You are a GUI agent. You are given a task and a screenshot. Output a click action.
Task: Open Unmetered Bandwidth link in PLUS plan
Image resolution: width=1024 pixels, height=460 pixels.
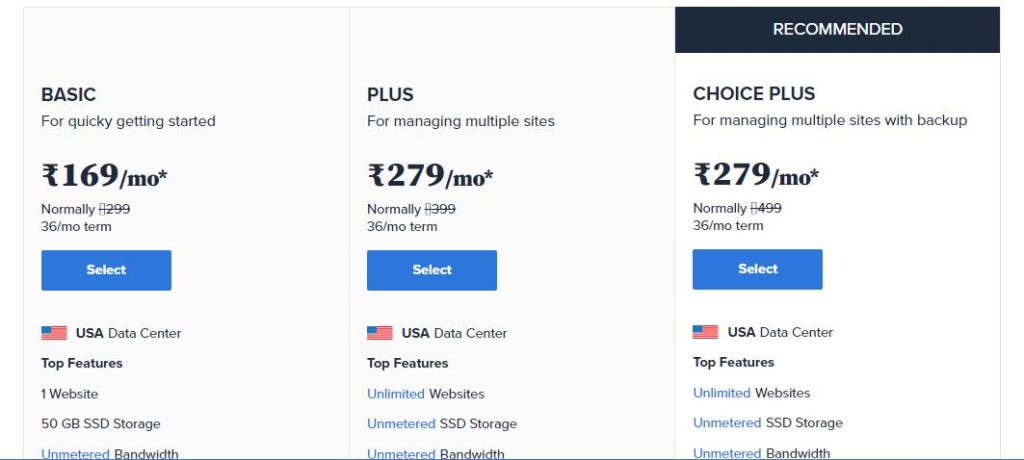click(x=401, y=453)
